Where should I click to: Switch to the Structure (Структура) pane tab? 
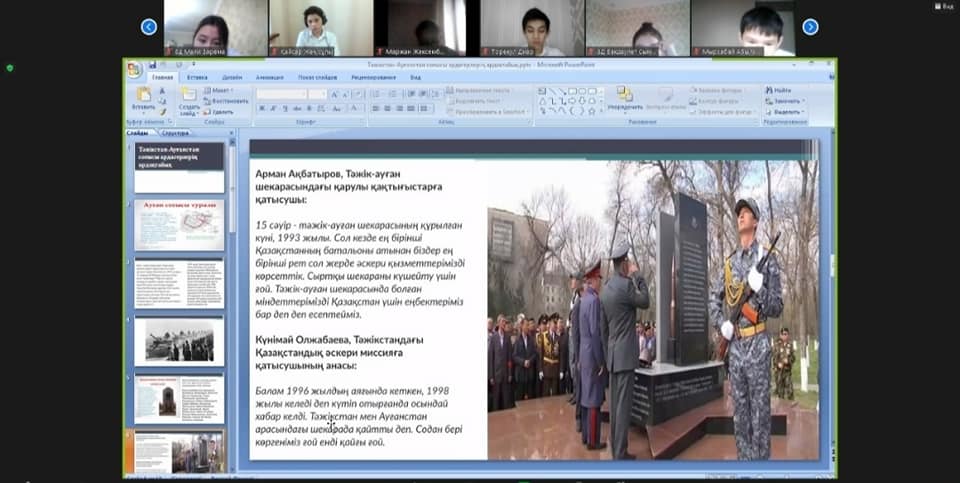[x=176, y=132]
